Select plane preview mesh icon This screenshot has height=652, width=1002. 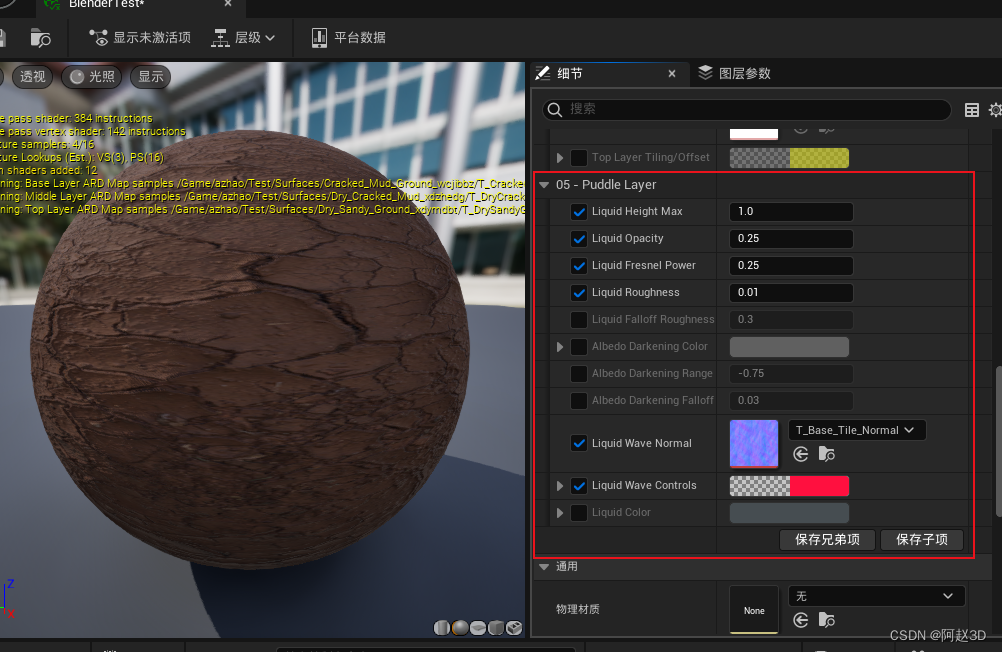(x=477, y=628)
